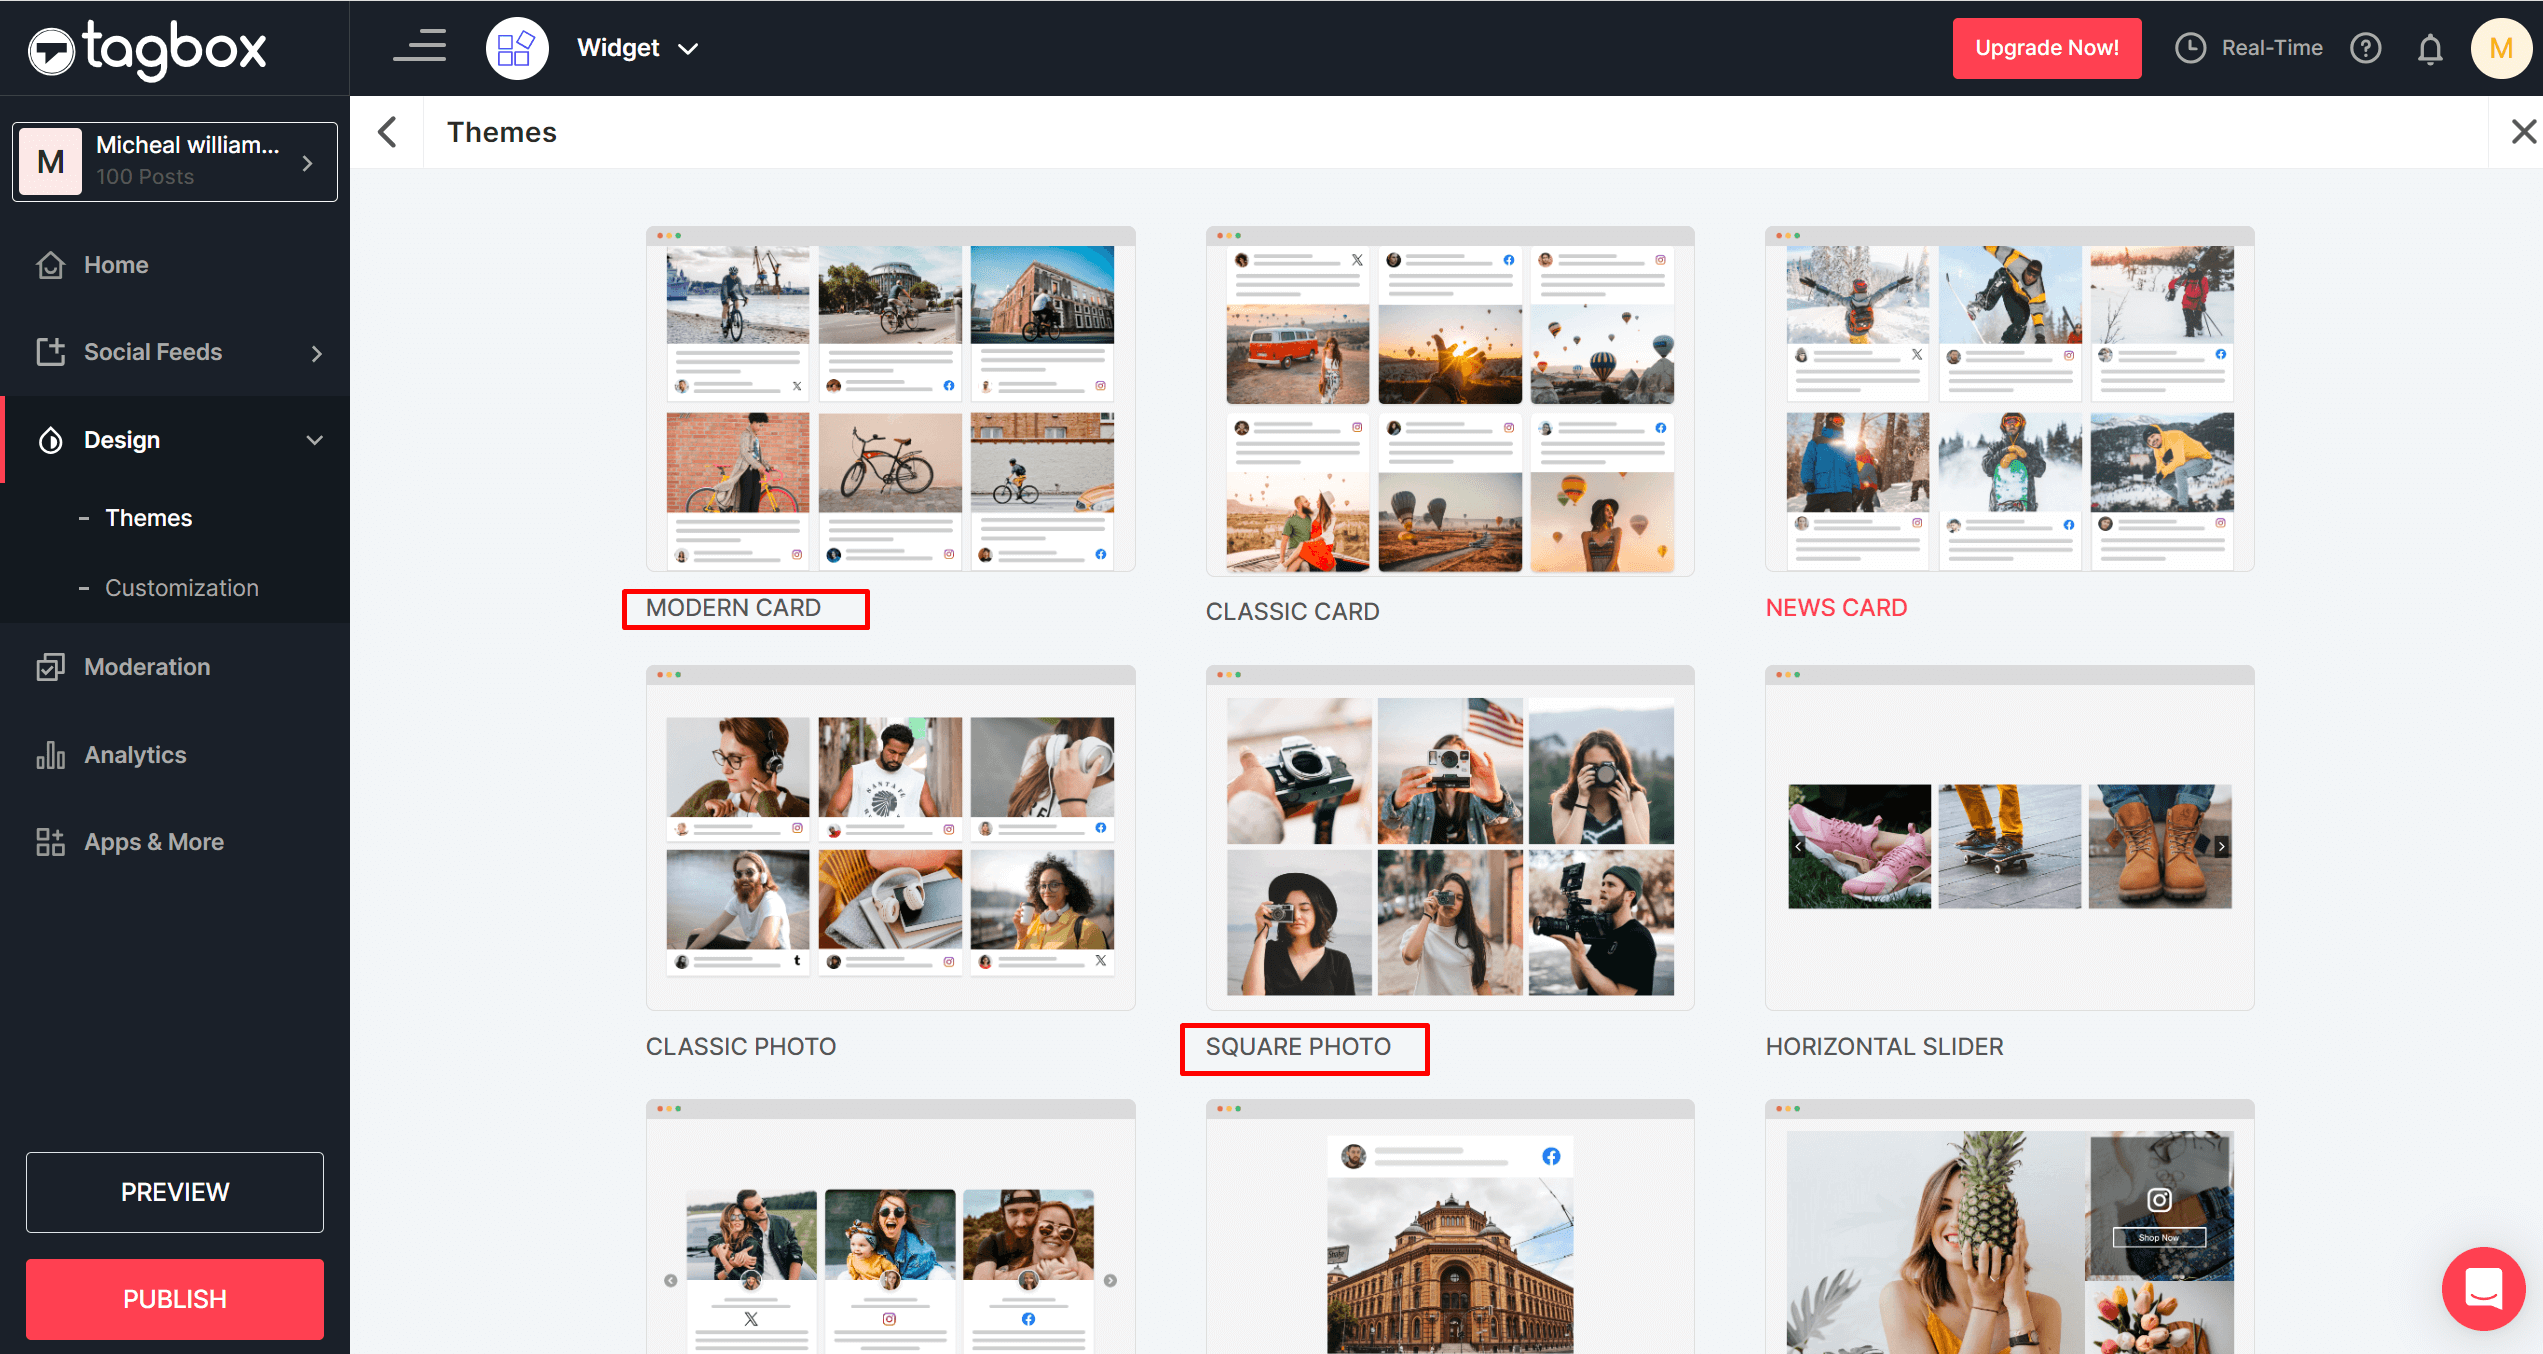This screenshot has width=2543, height=1354.
Task: Click the Analytics bar-chart icon
Action: (x=50, y=755)
